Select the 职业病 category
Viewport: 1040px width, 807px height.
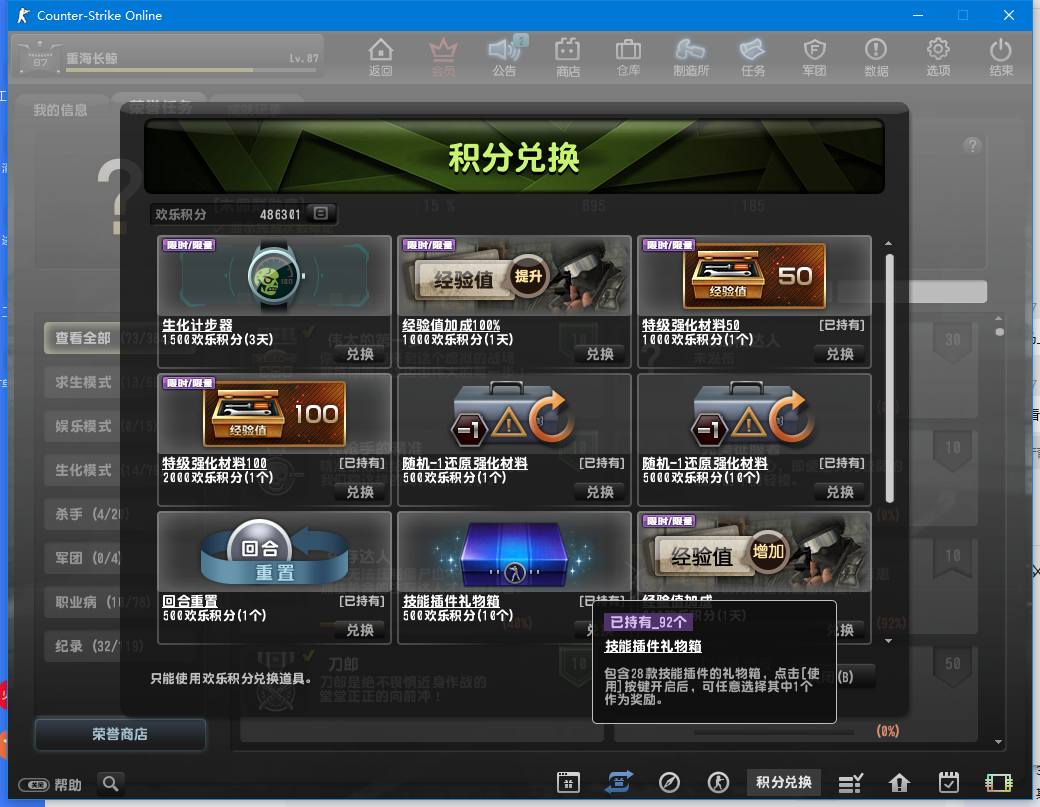click(x=83, y=602)
